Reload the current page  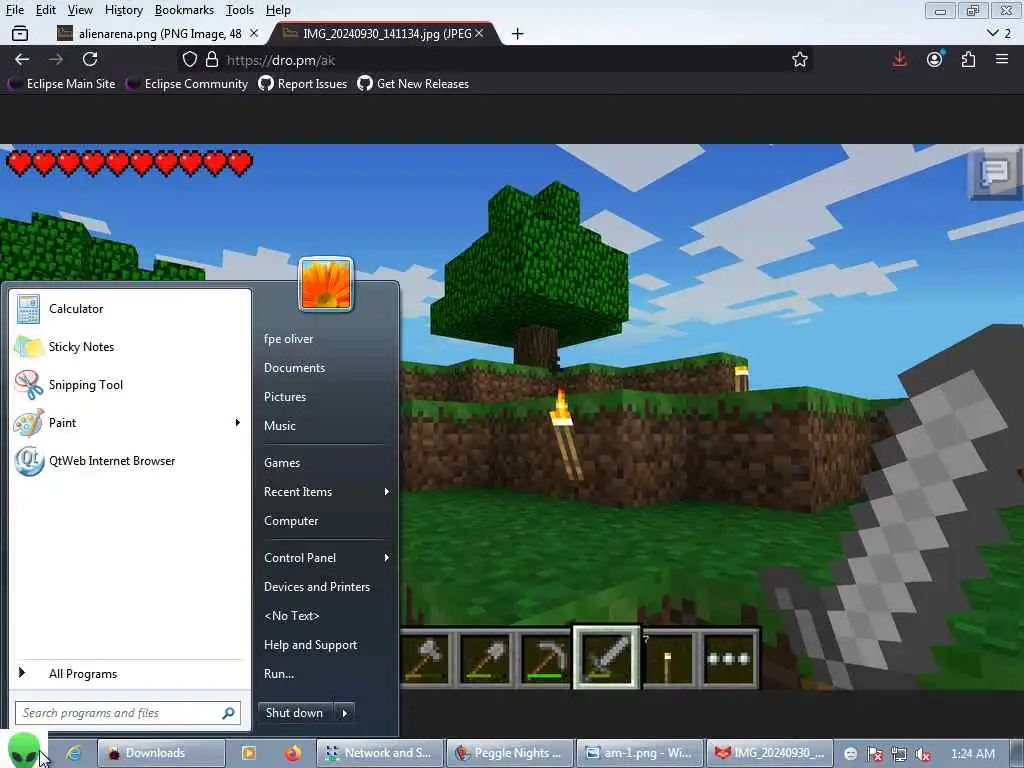pos(90,59)
